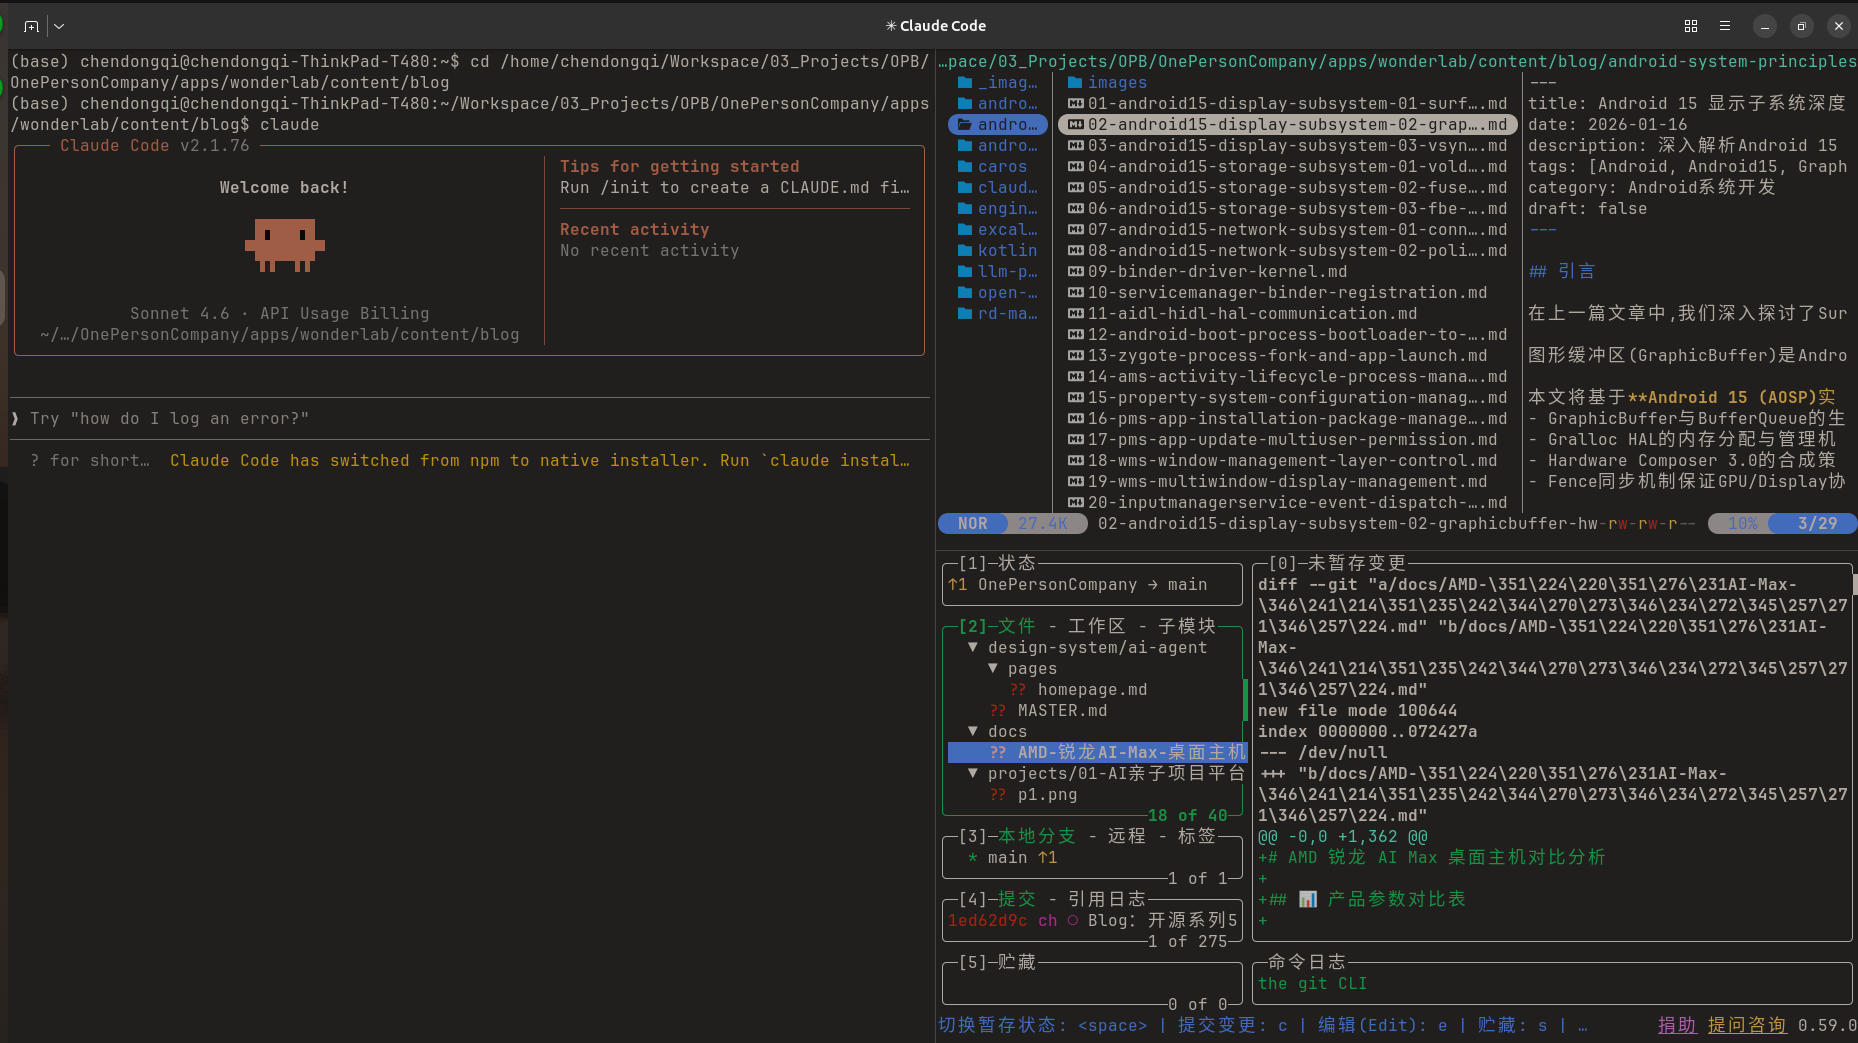The image size is (1858, 1043).
Task: Collapse the docs folder in lazygit files
Action: [972, 731]
